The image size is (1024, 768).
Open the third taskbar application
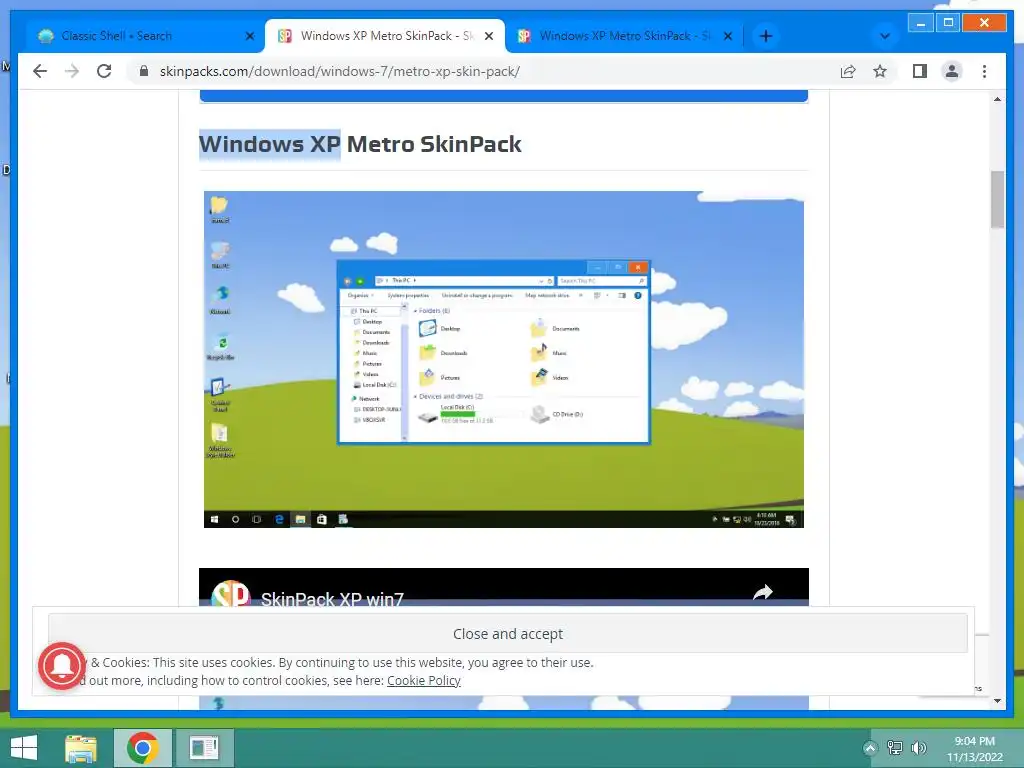pos(204,748)
